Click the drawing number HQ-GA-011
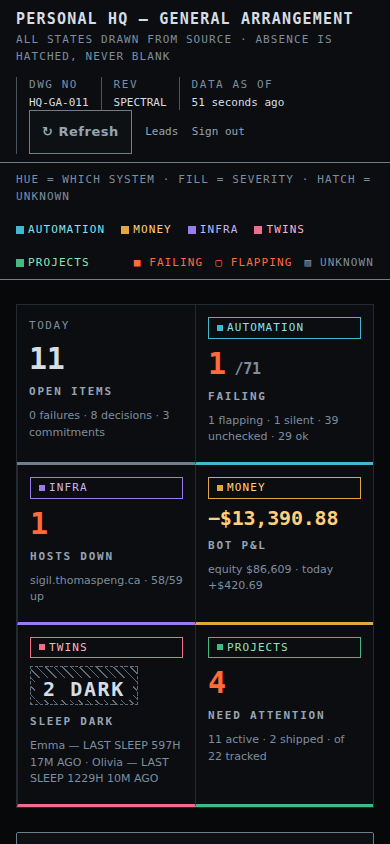 [x=59, y=102]
